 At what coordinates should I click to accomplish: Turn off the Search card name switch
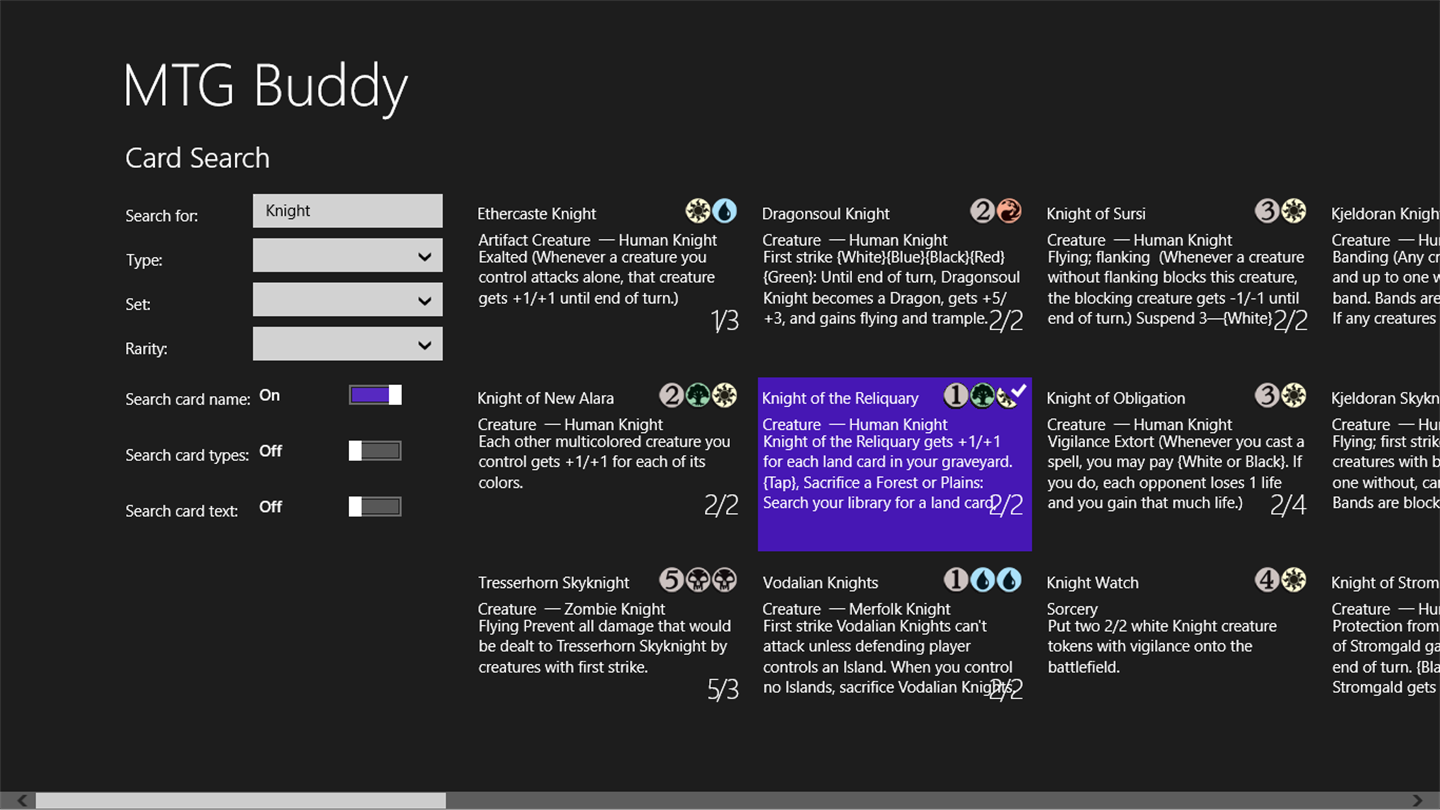click(375, 395)
